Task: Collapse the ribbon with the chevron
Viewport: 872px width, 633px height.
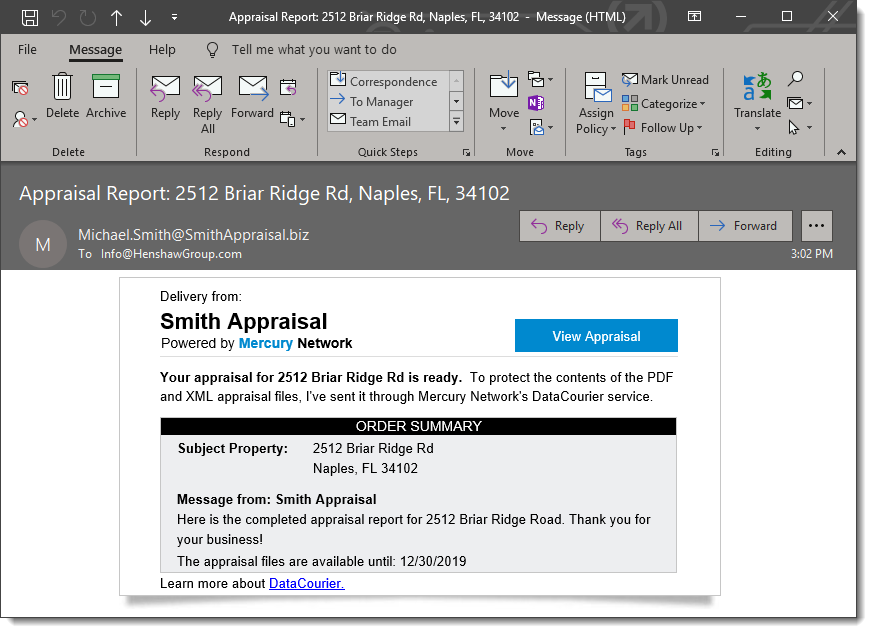Action: [841, 152]
